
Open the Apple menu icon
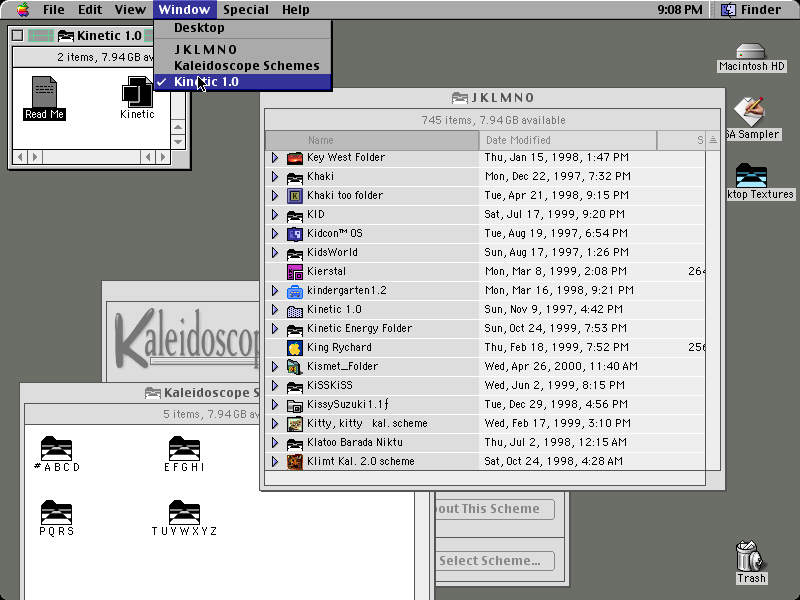[x=23, y=9]
